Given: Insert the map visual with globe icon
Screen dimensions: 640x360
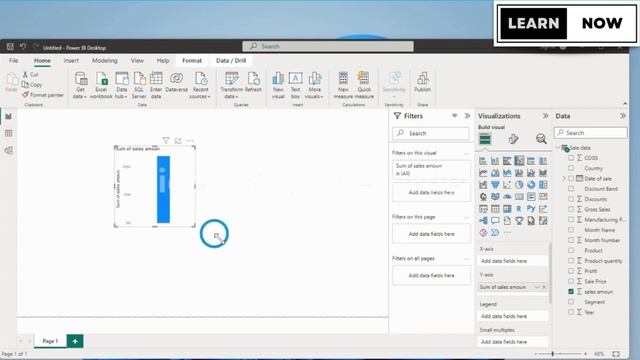Looking at the screenshot, I should point(483,197).
